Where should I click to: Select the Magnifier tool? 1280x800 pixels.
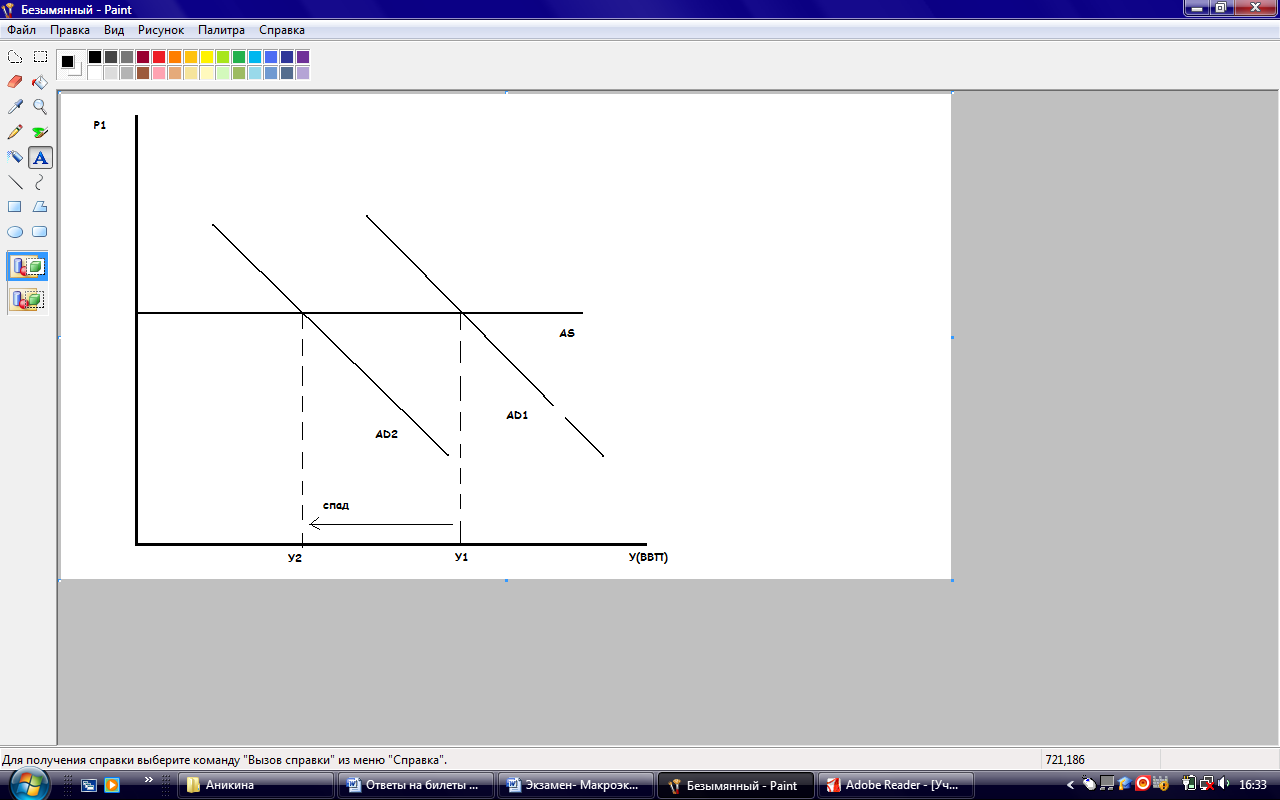click(40, 107)
